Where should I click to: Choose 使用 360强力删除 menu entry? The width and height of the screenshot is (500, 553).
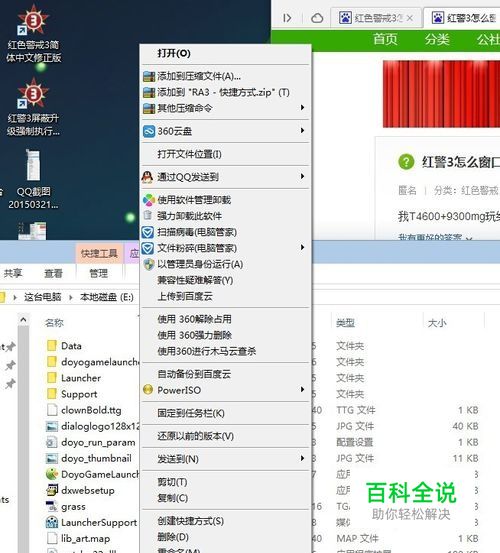(x=225, y=335)
